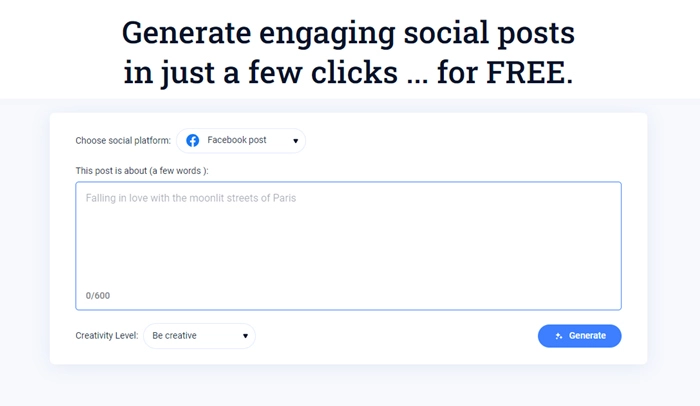This screenshot has height=406, width=700.
Task: Click the 0/600 character counter
Action: coord(98,296)
